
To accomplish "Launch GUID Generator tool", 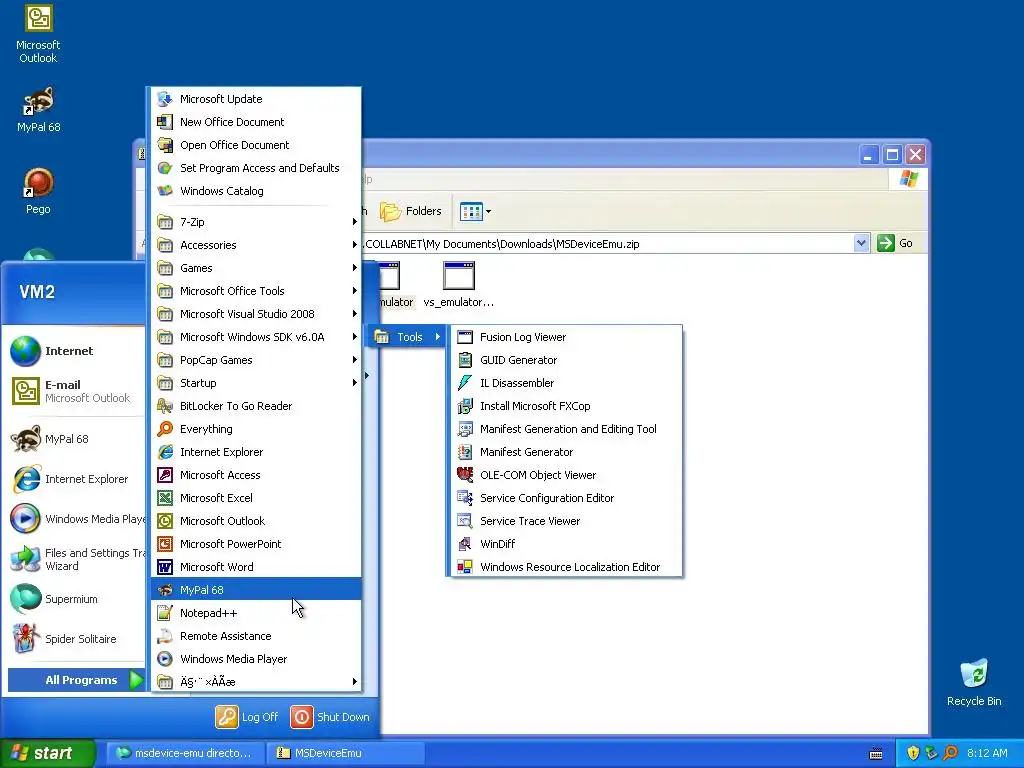I will pos(566,360).
